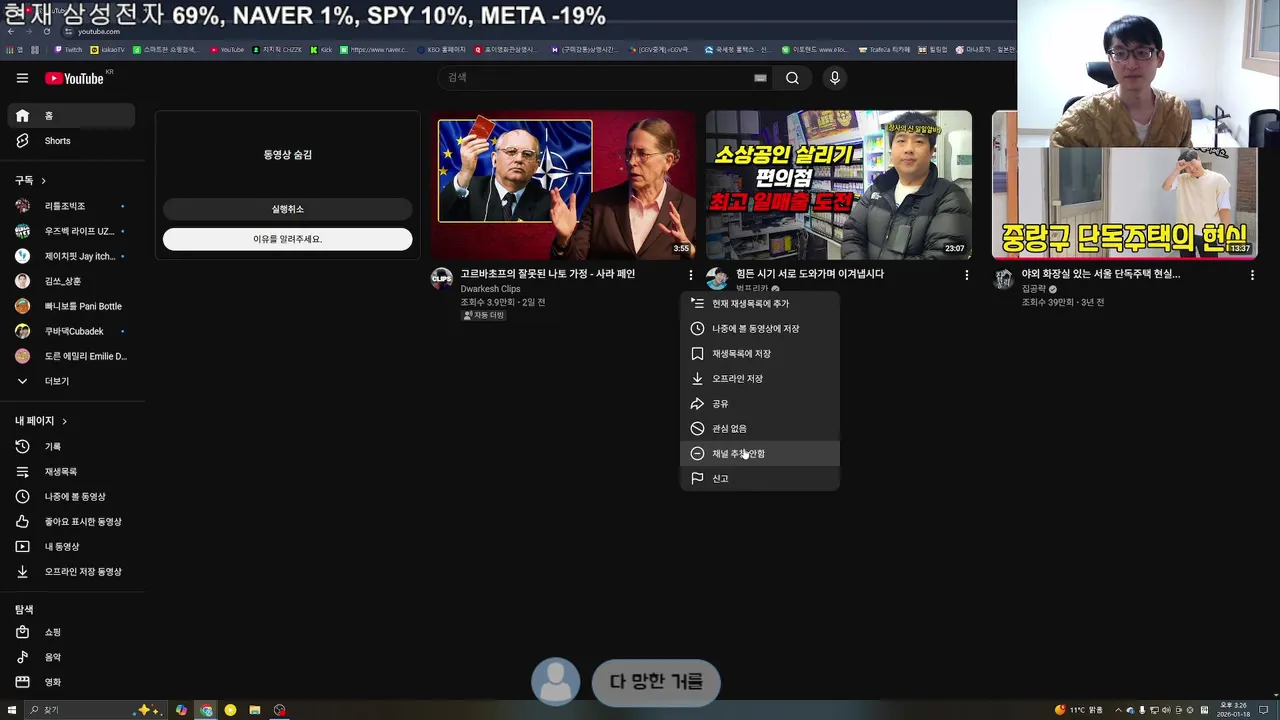Select 공유 in context menu
This screenshot has height=720, width=1280.
(760, 404)
